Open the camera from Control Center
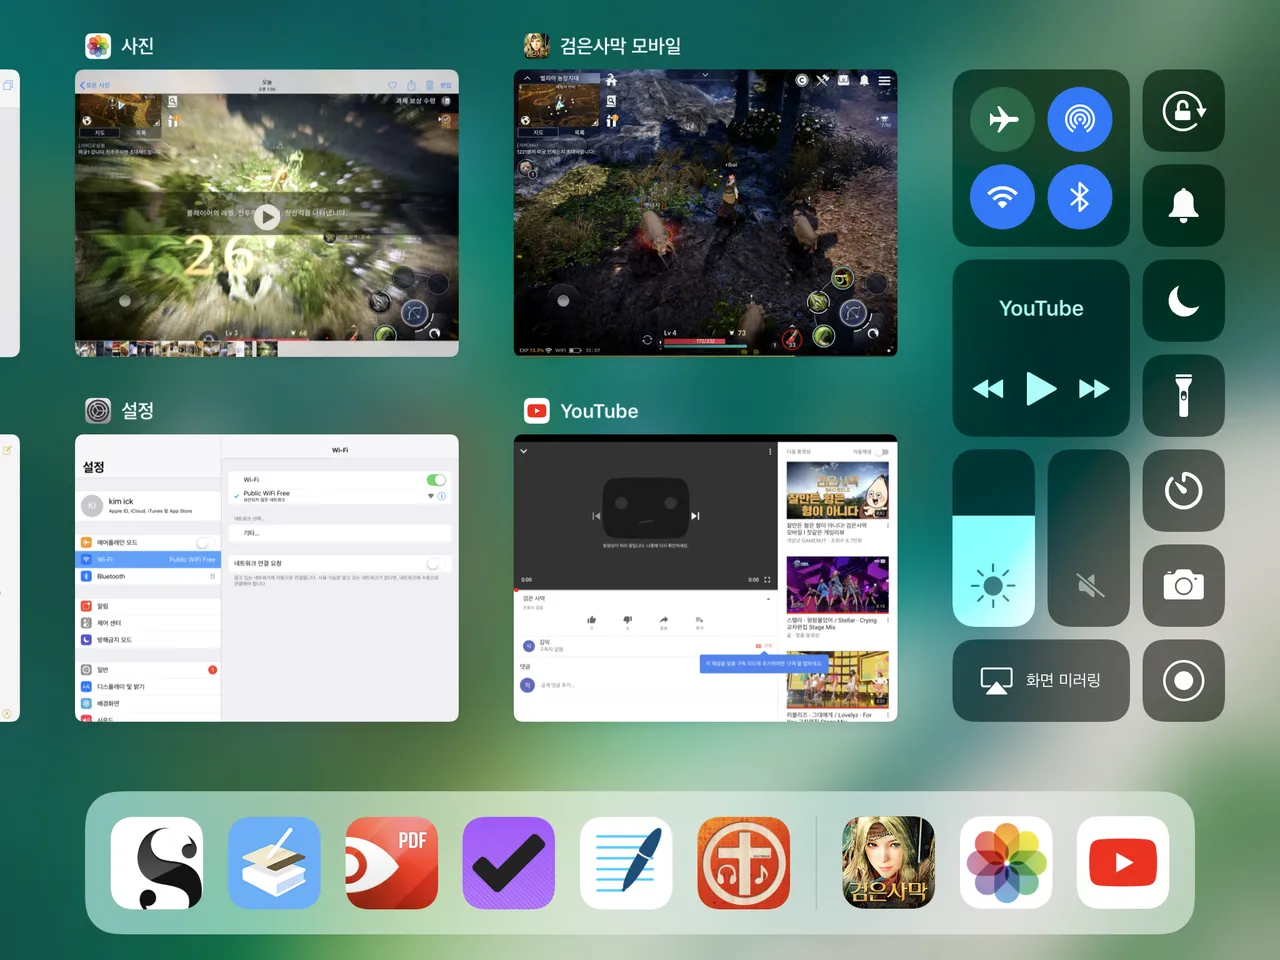 (x=1184, y=585)
